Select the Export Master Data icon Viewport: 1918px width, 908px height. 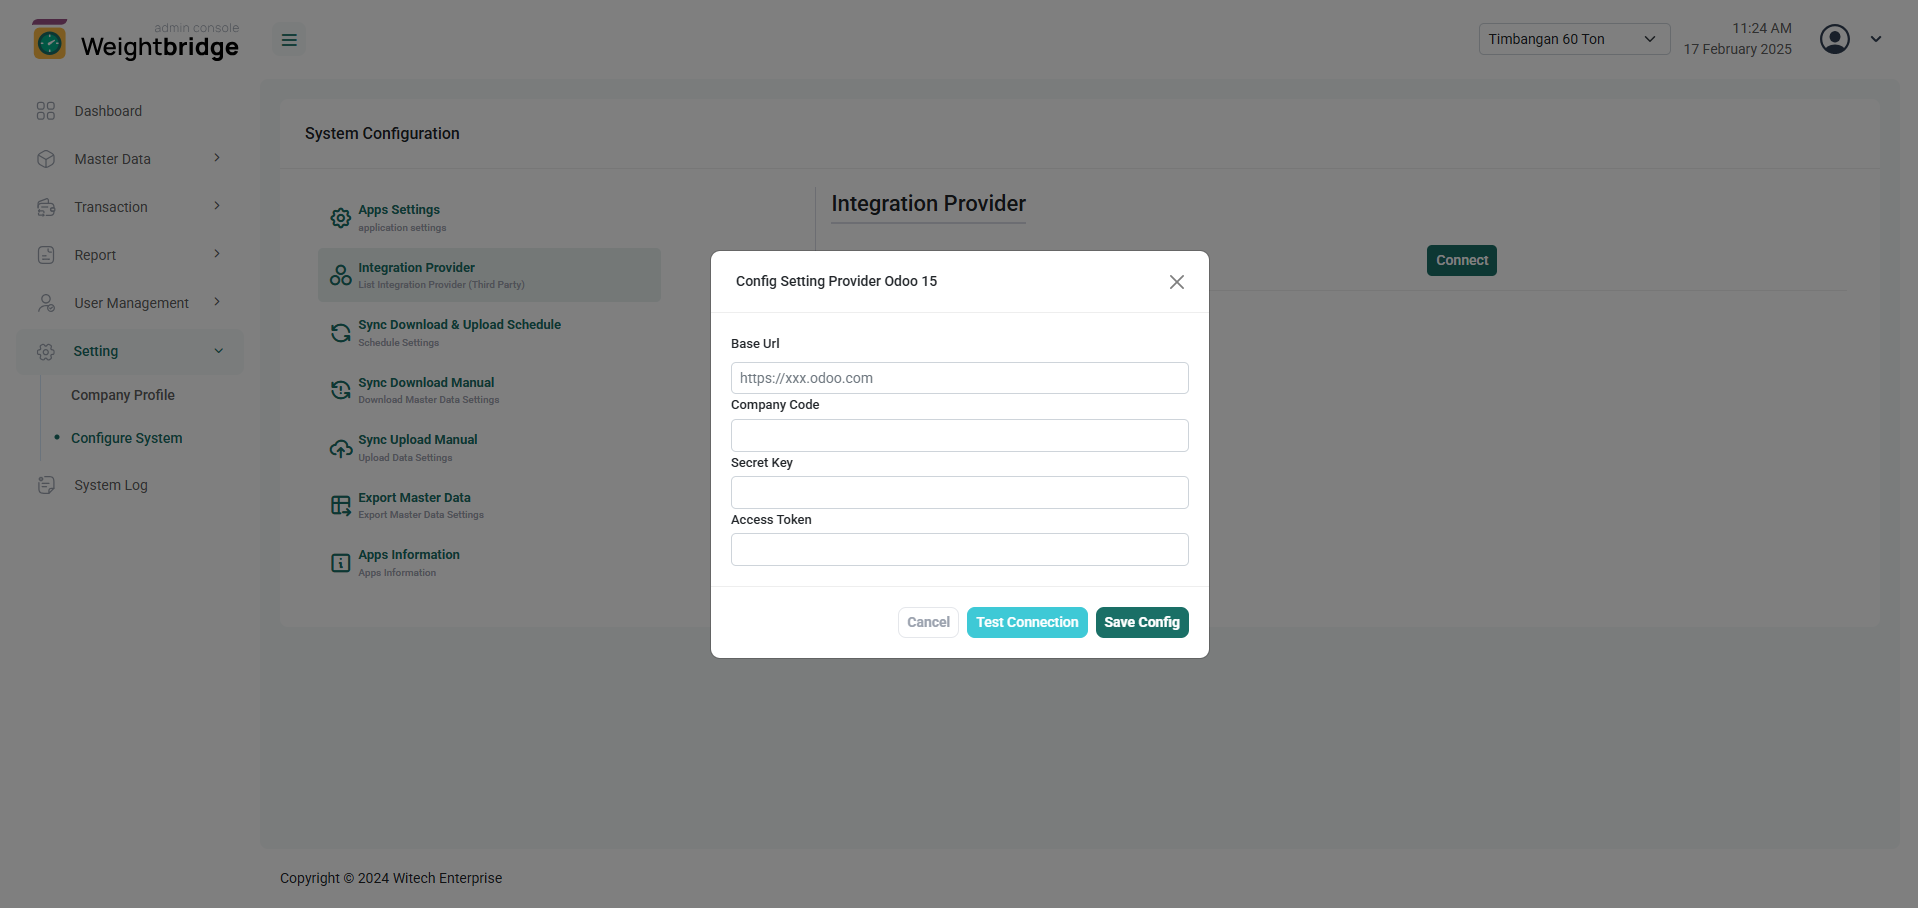tap(339, 505)
